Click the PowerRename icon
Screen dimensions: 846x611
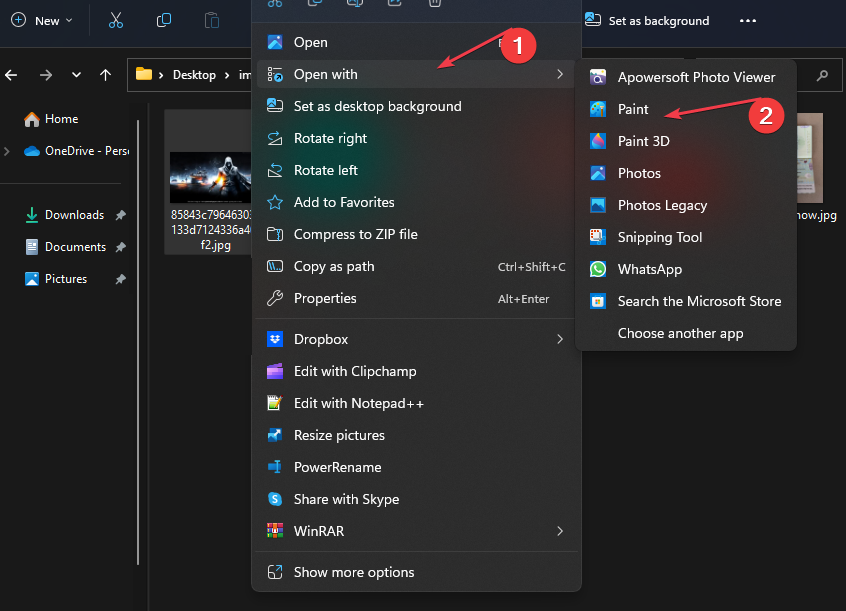[x=275, y=467]
